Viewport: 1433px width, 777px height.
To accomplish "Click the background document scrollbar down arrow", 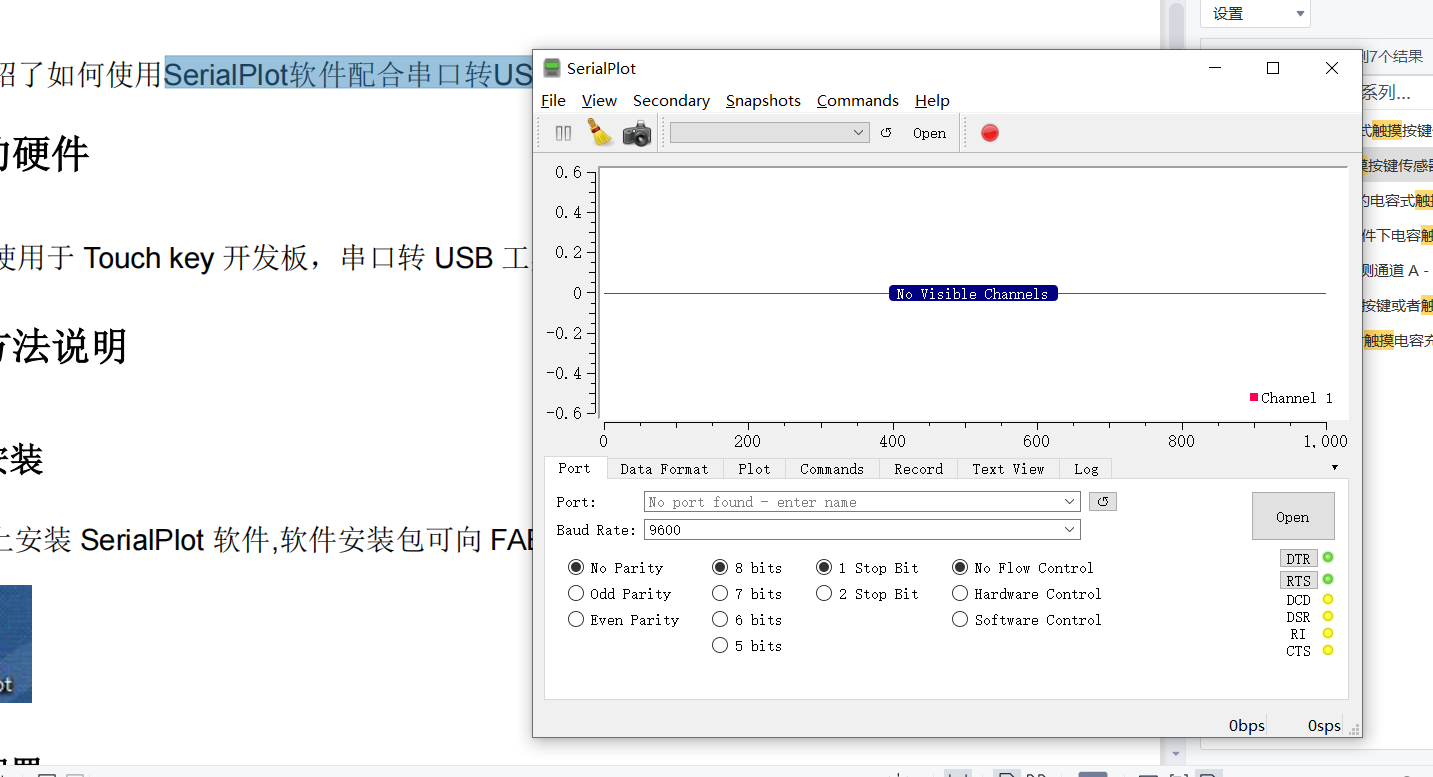I will click(x=1177, y=755).
